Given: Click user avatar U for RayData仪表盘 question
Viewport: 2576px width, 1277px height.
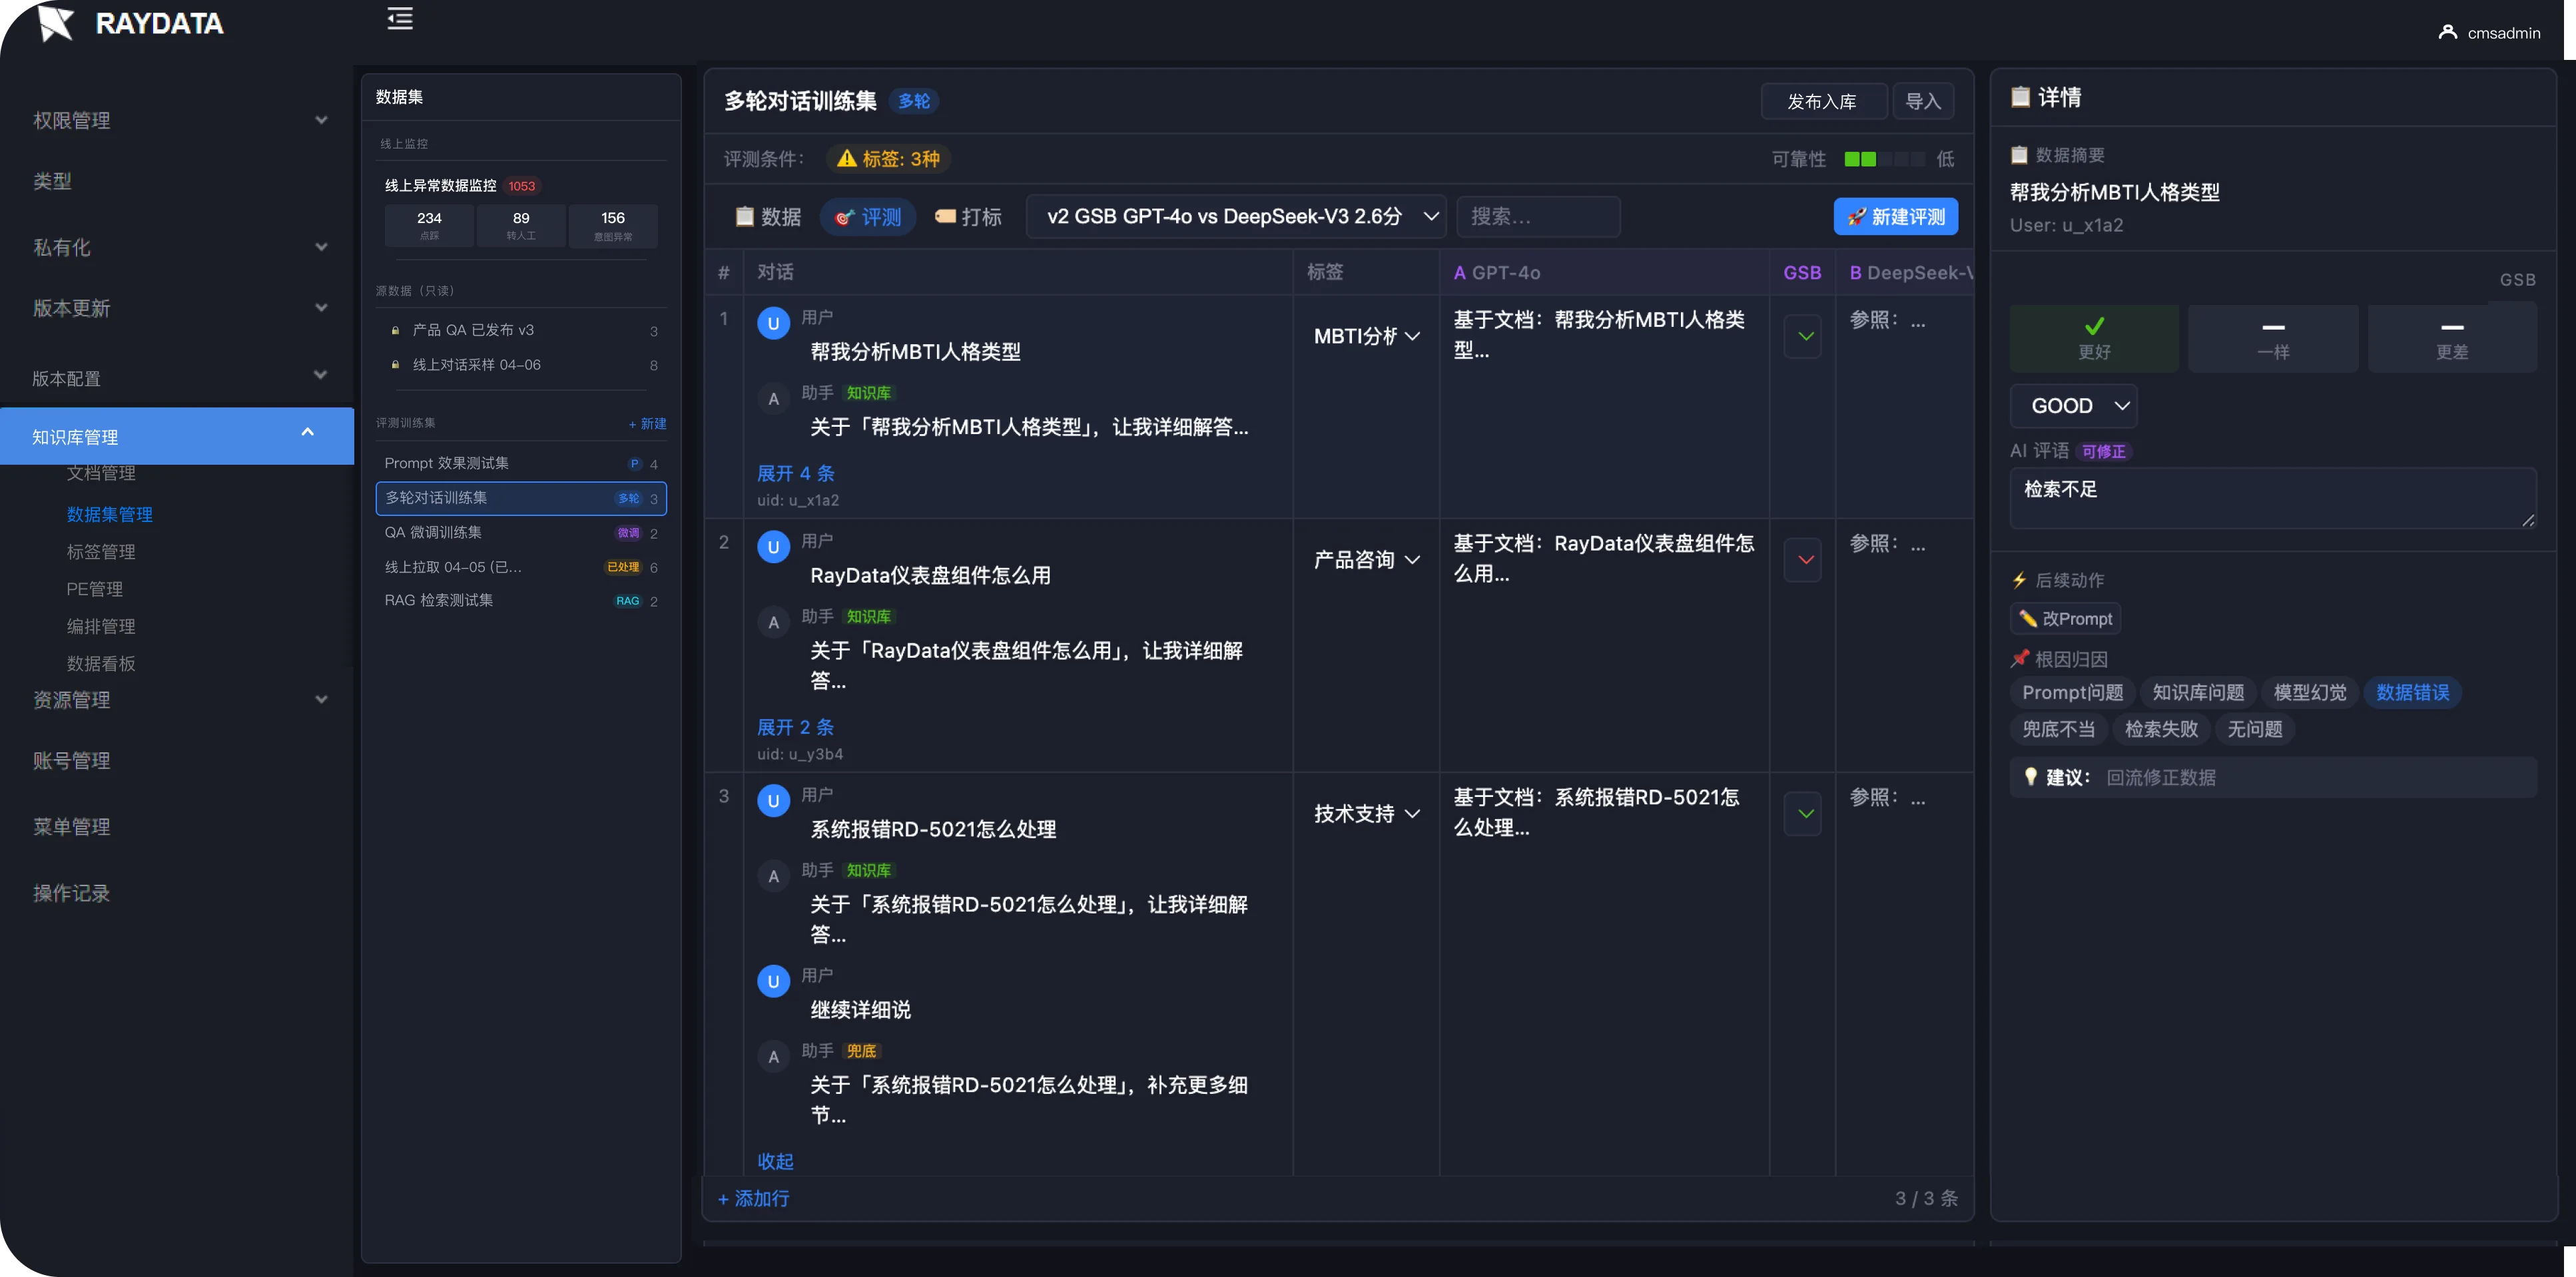Looking at the screenshot, I should [773, 547].
